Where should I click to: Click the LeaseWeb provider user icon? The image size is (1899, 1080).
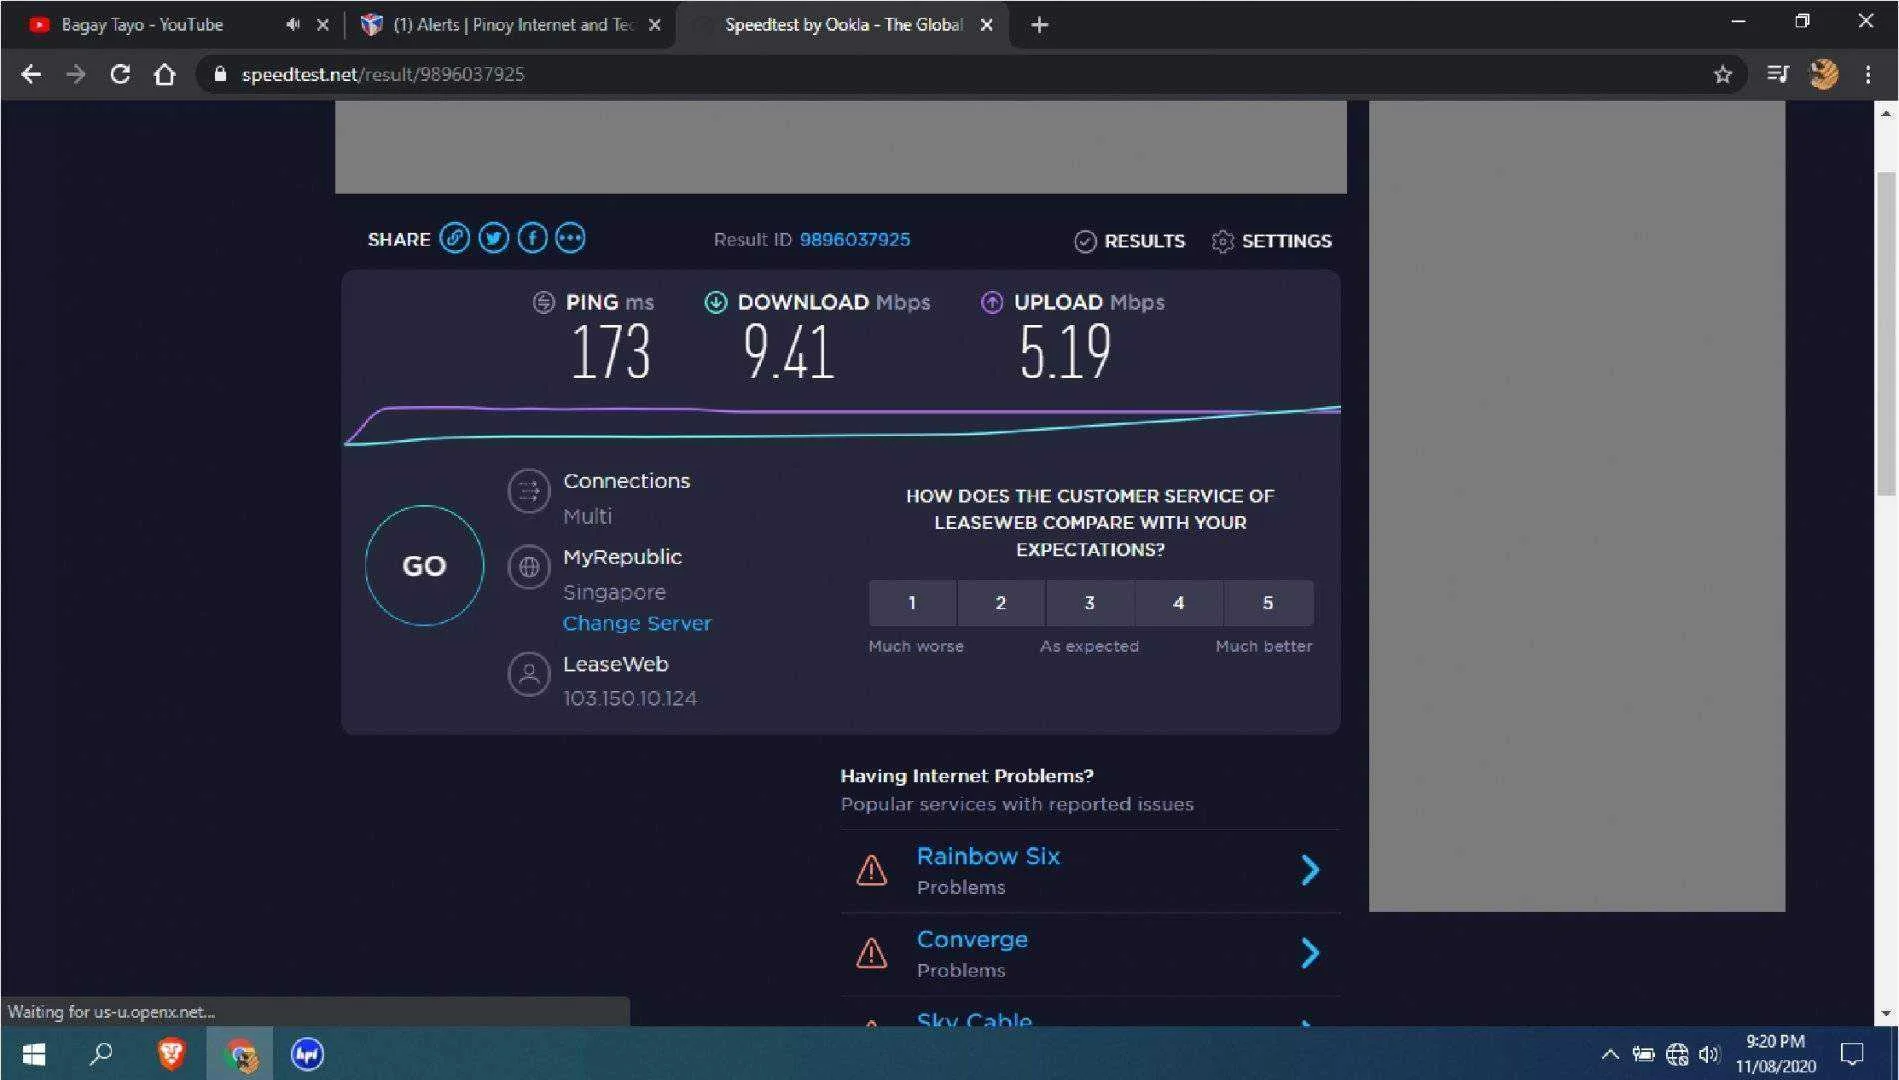coord(529,674)
